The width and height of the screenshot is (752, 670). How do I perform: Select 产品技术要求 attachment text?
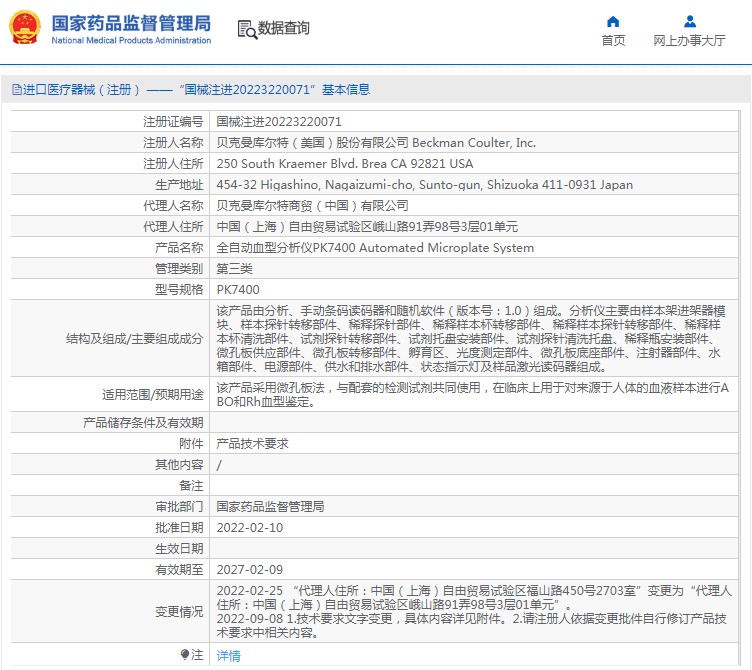(252, 444)
